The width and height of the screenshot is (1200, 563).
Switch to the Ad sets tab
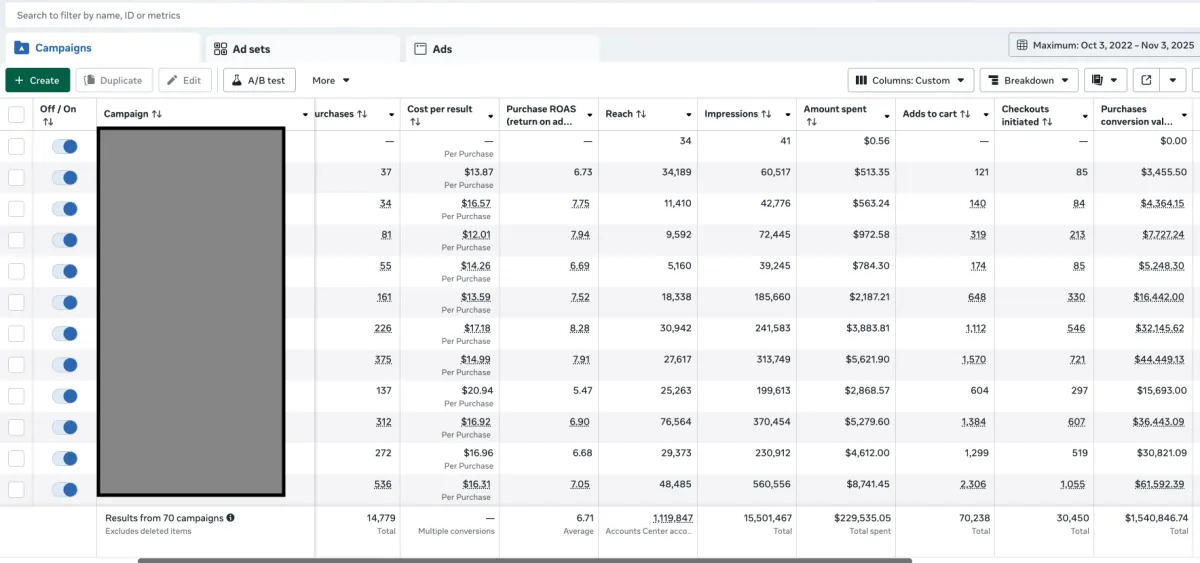pos(250,49)
